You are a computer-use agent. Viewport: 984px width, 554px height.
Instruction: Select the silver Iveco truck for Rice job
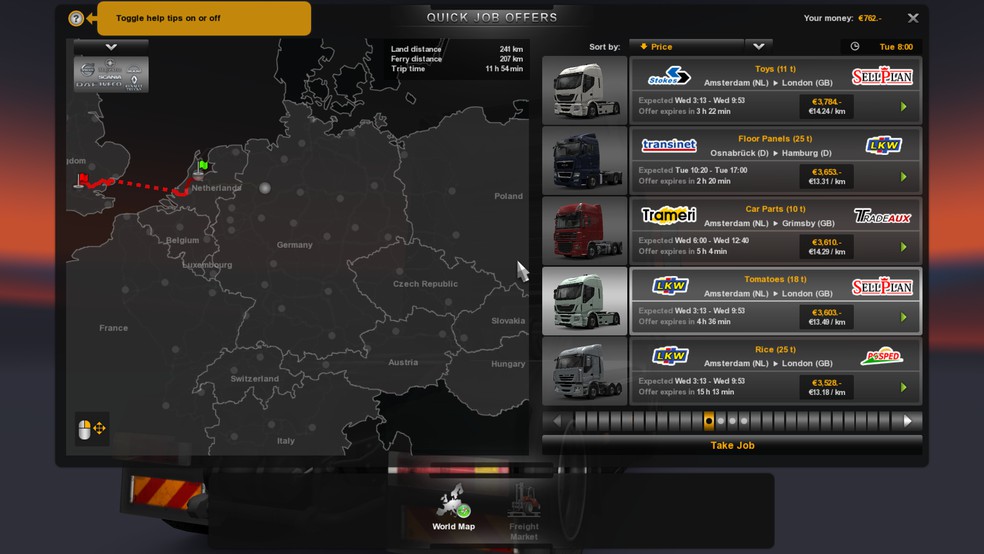click(x=584, y=371)
